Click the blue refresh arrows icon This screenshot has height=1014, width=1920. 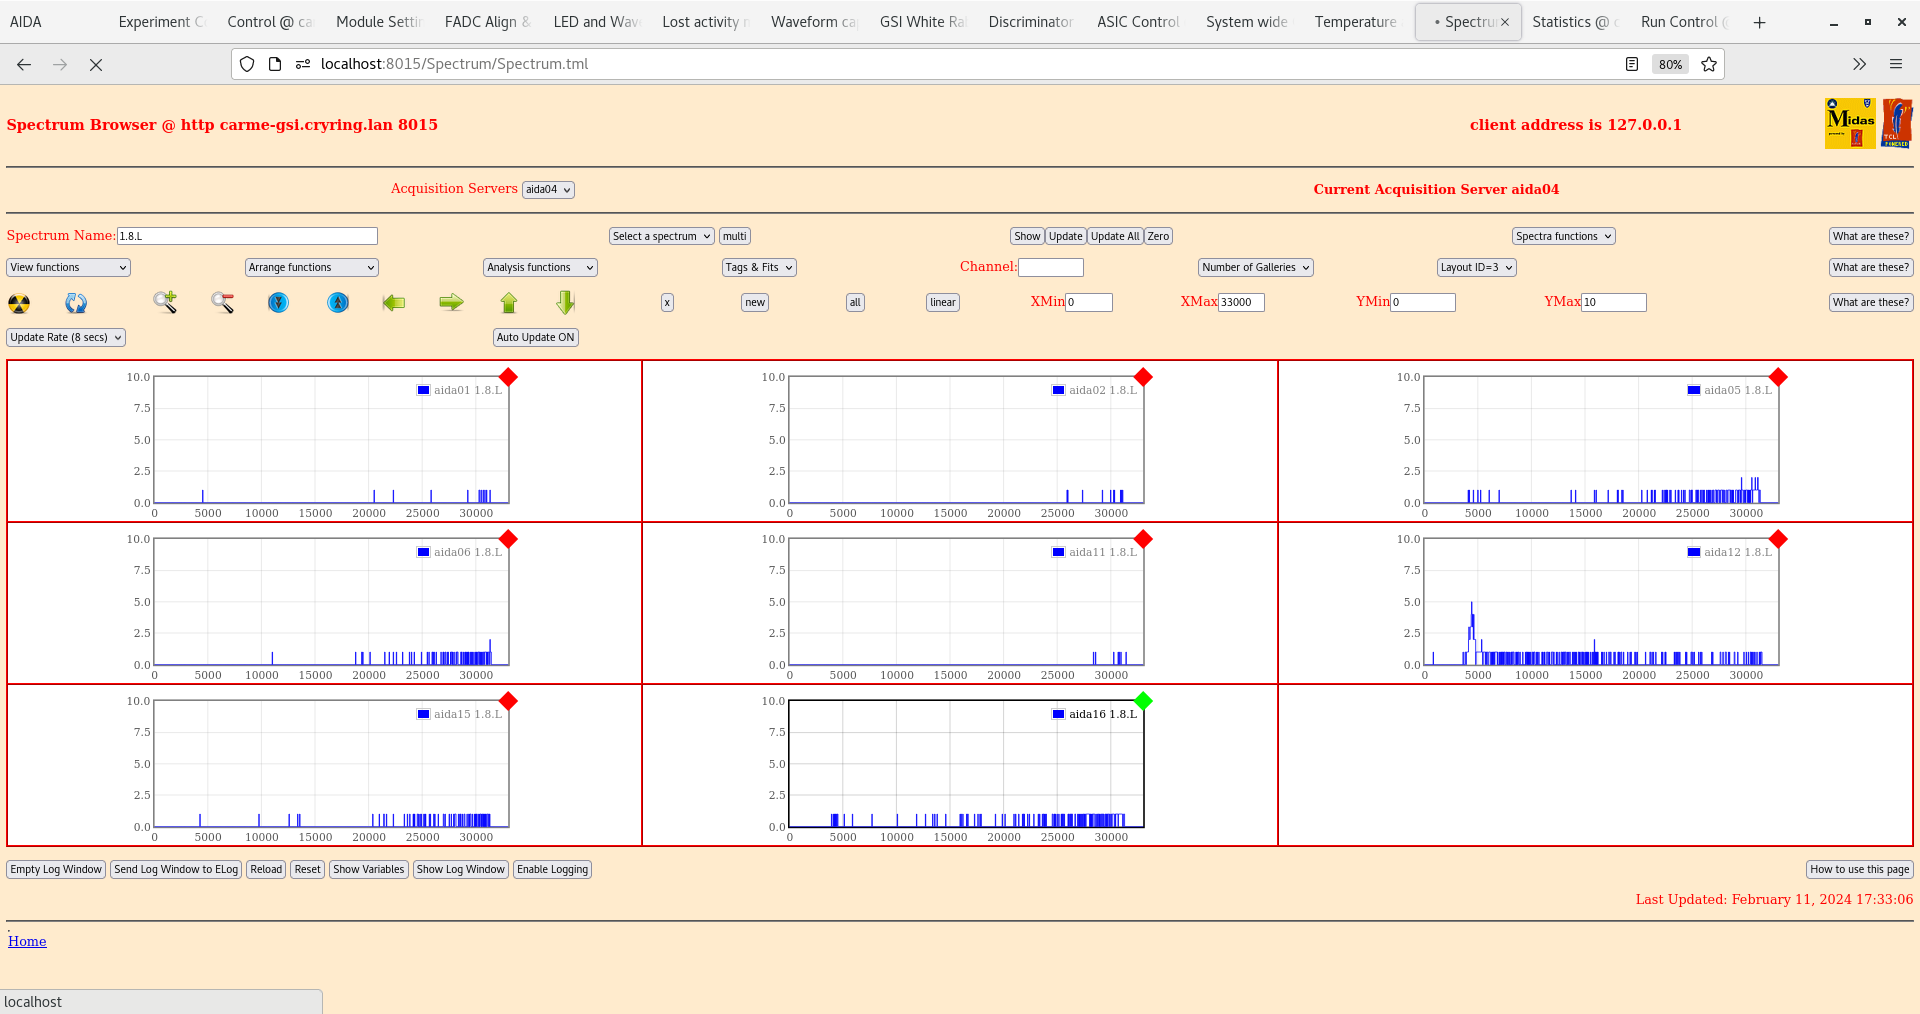pos(76,303)
